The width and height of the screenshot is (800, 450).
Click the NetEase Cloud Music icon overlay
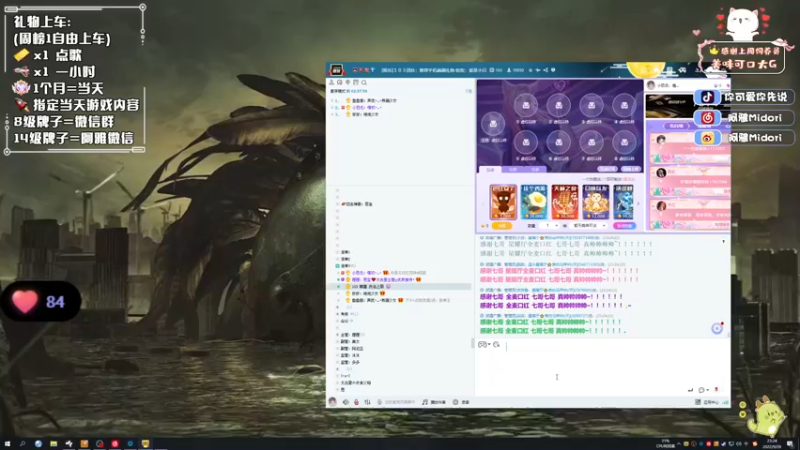[x=707, y=118]
